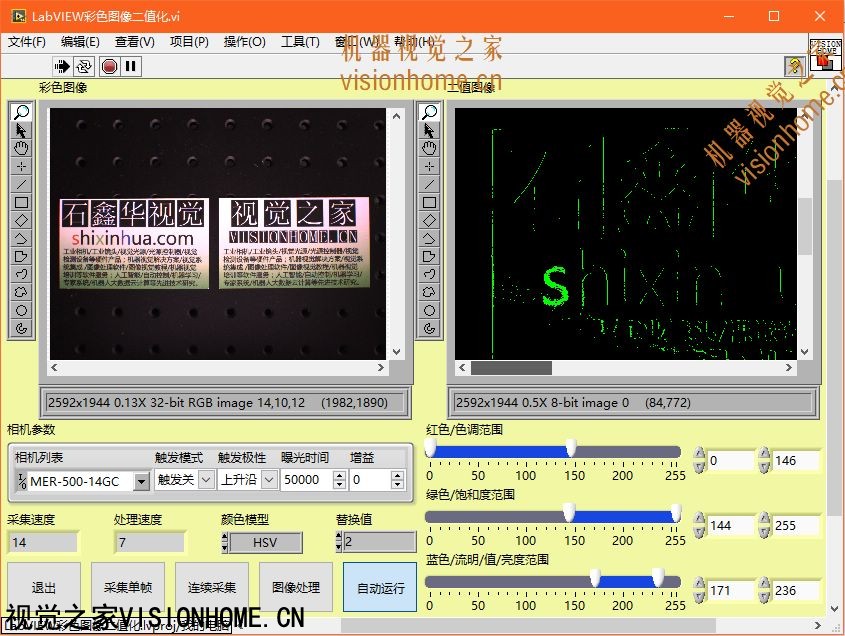This screenshot has width=845, height=636.
Task: Click color image horizontal scroll right arrow
Action: pos(381,368)
